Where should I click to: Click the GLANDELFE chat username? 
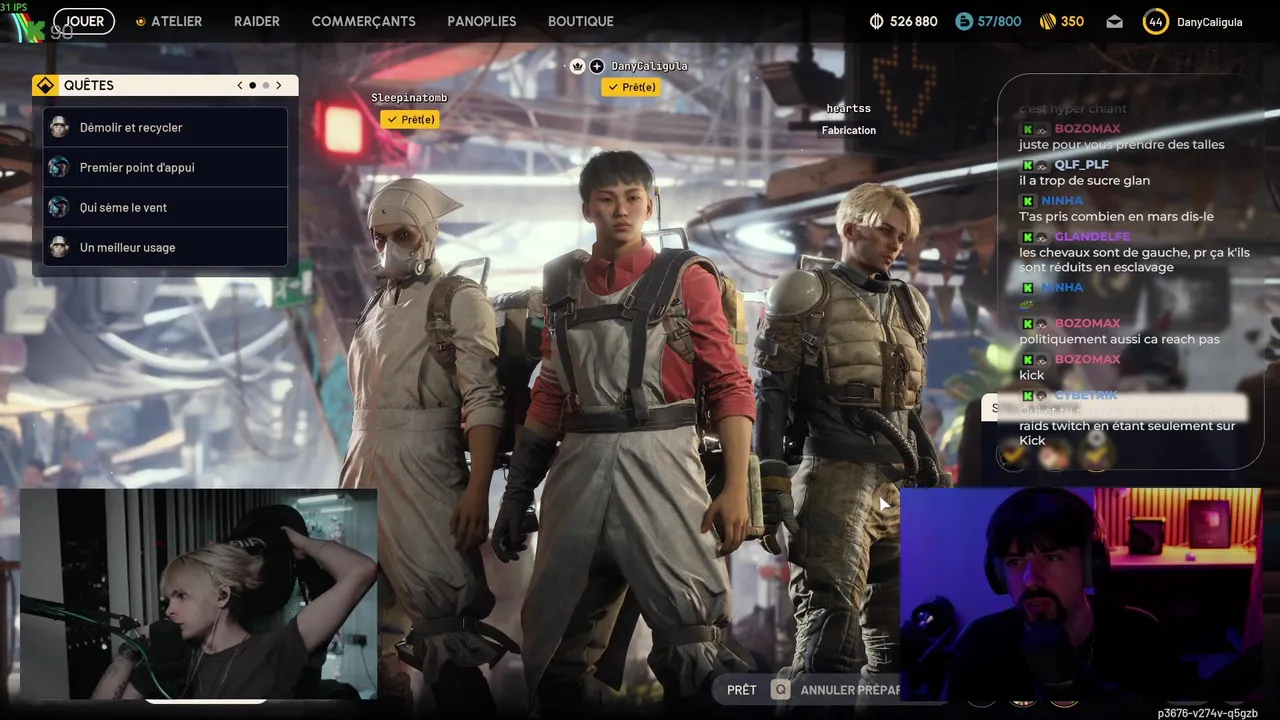[1092, 237]
